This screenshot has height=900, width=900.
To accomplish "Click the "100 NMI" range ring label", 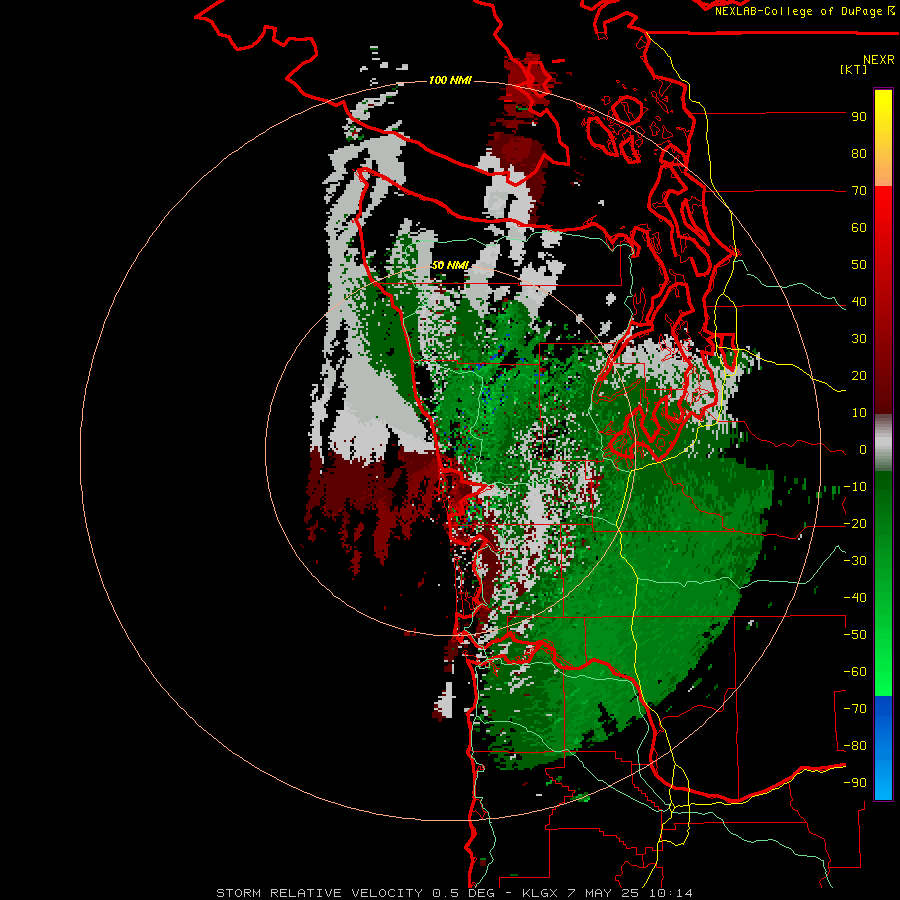I will [450, 80].
